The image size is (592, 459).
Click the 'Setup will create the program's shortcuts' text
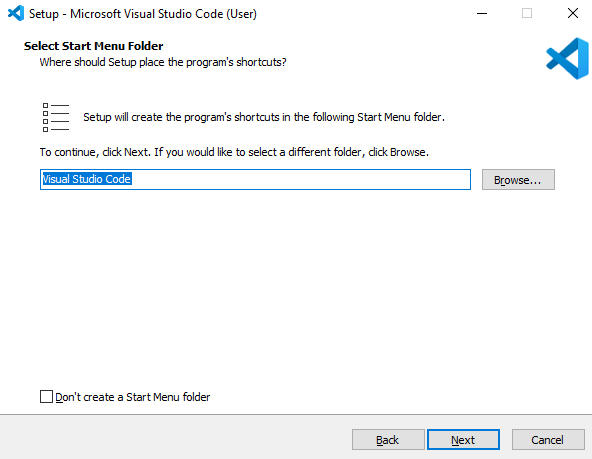point(264,117)
